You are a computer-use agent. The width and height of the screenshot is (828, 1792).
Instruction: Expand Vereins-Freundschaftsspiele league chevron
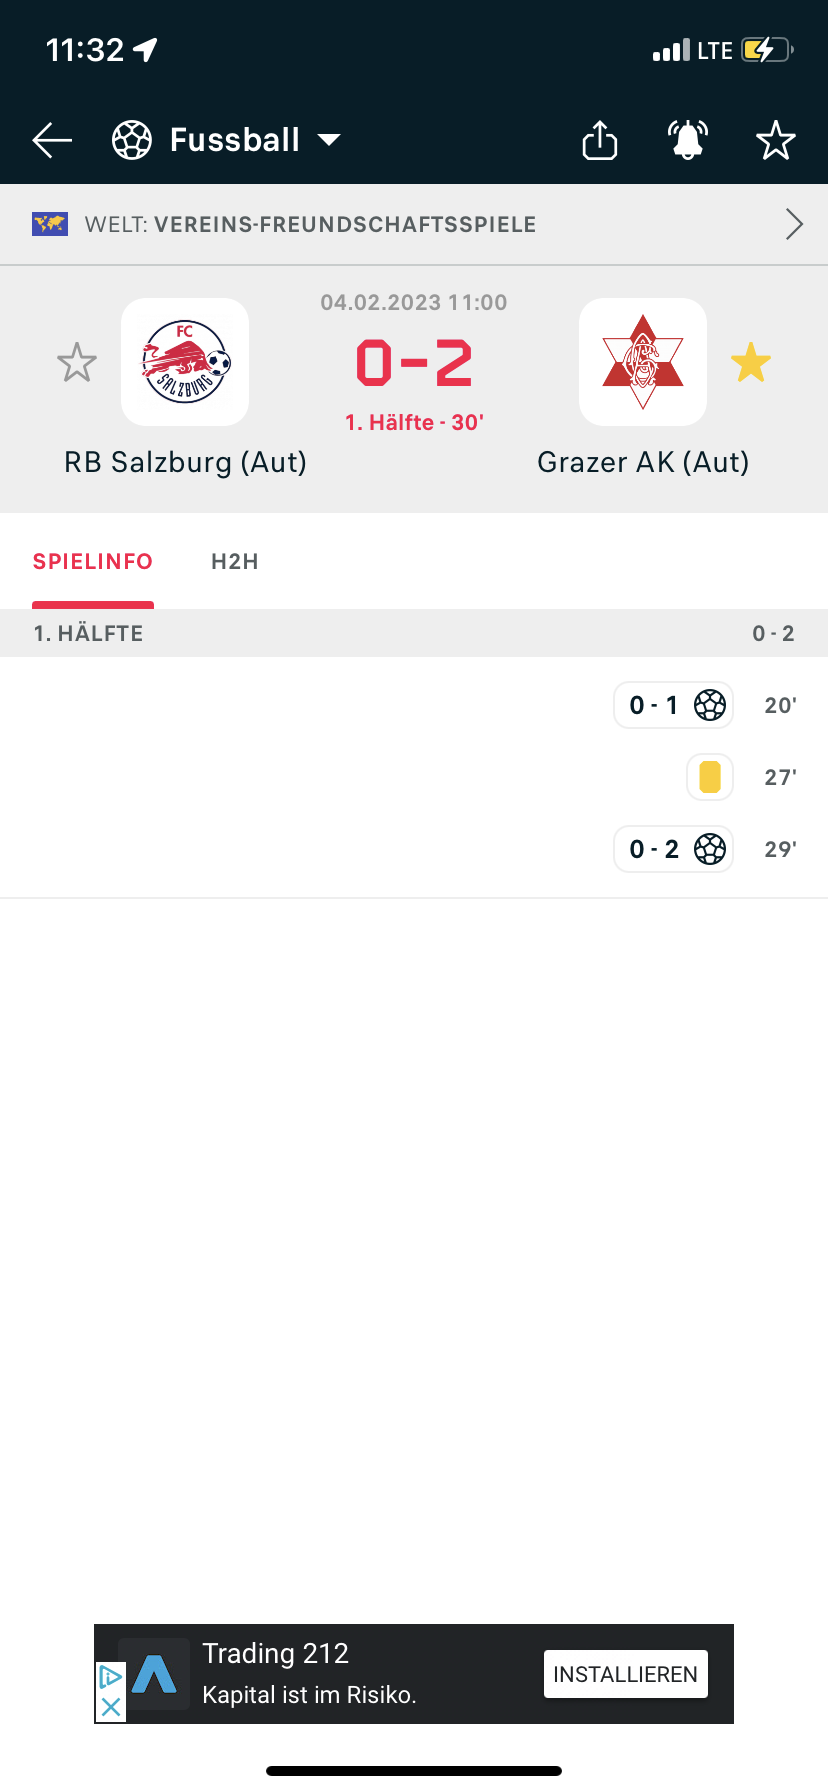[794, 224]
